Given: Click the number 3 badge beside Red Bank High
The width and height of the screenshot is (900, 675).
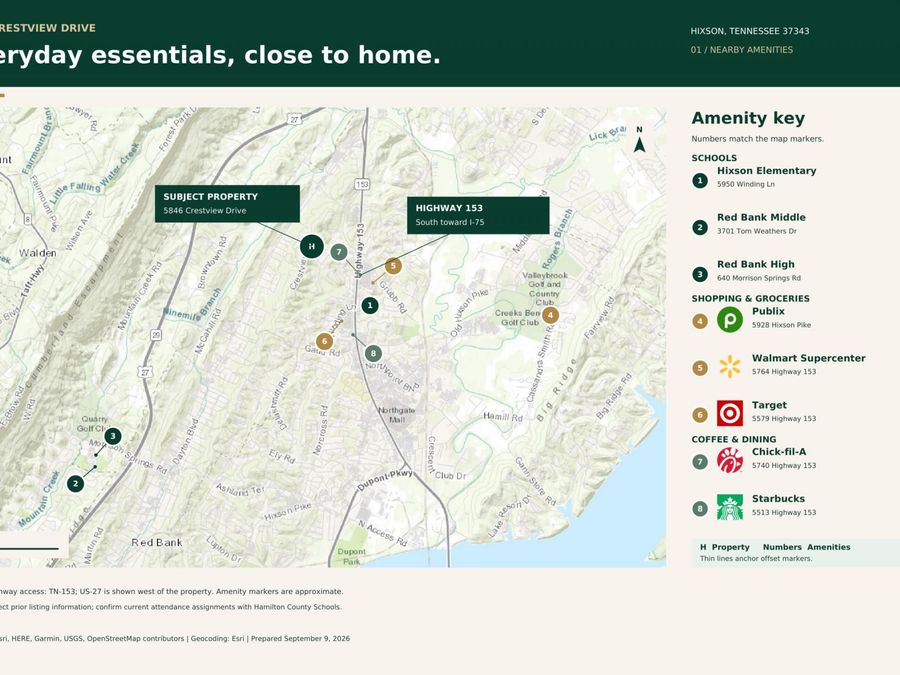Looking at the screenshot, I should pyautogui.click(x=700, y=274).
